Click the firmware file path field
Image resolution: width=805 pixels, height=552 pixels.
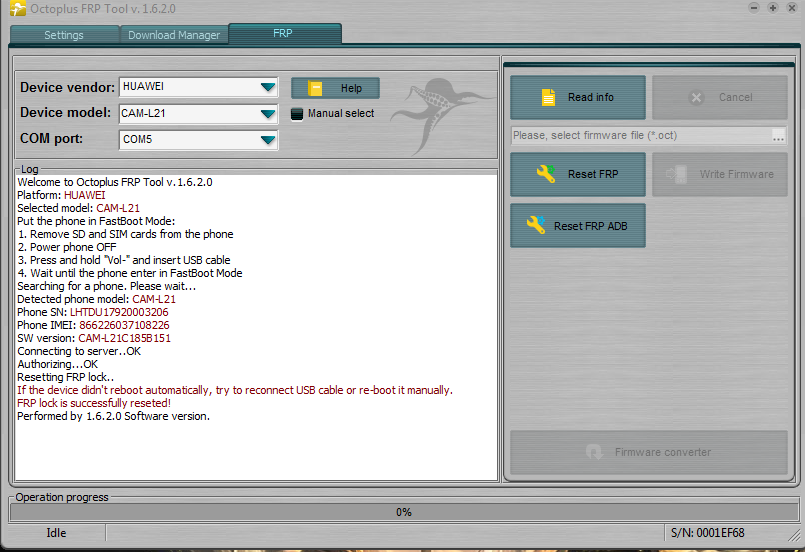coord(641,136)
